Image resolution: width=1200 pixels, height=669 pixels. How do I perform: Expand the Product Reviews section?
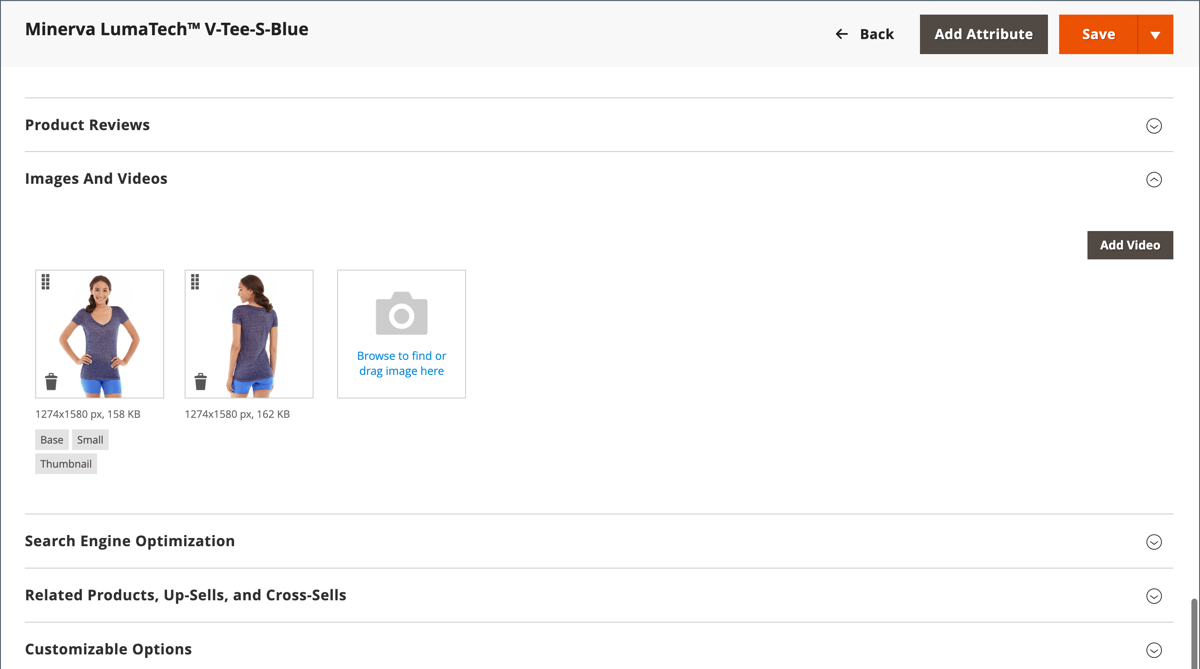1154,126
